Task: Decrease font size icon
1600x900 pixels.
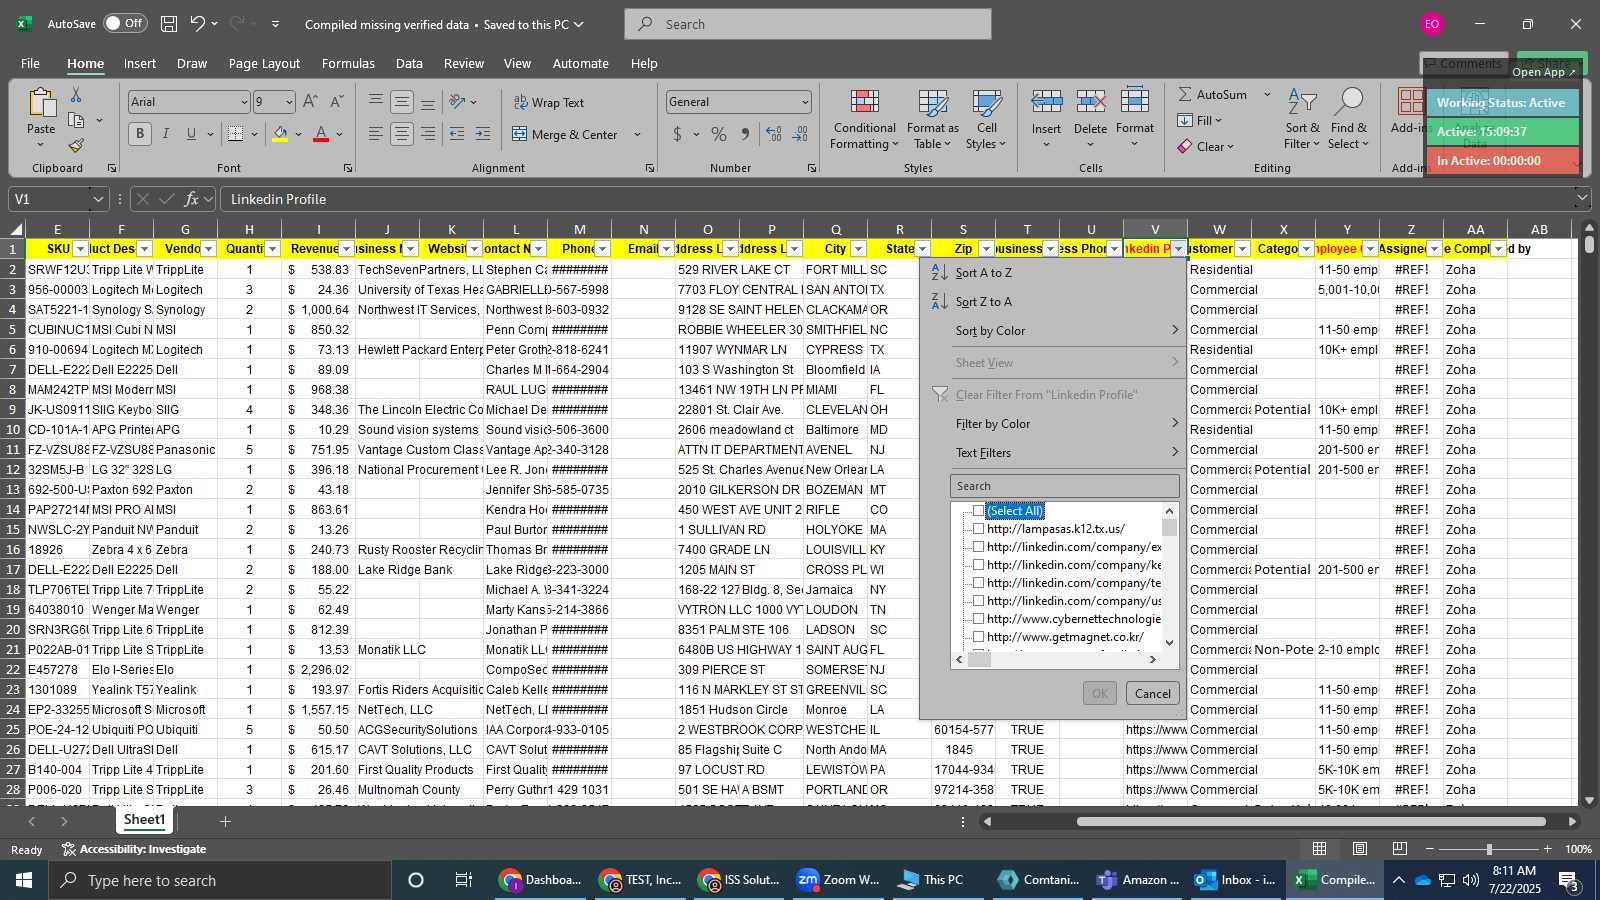Action: [336, 102]
